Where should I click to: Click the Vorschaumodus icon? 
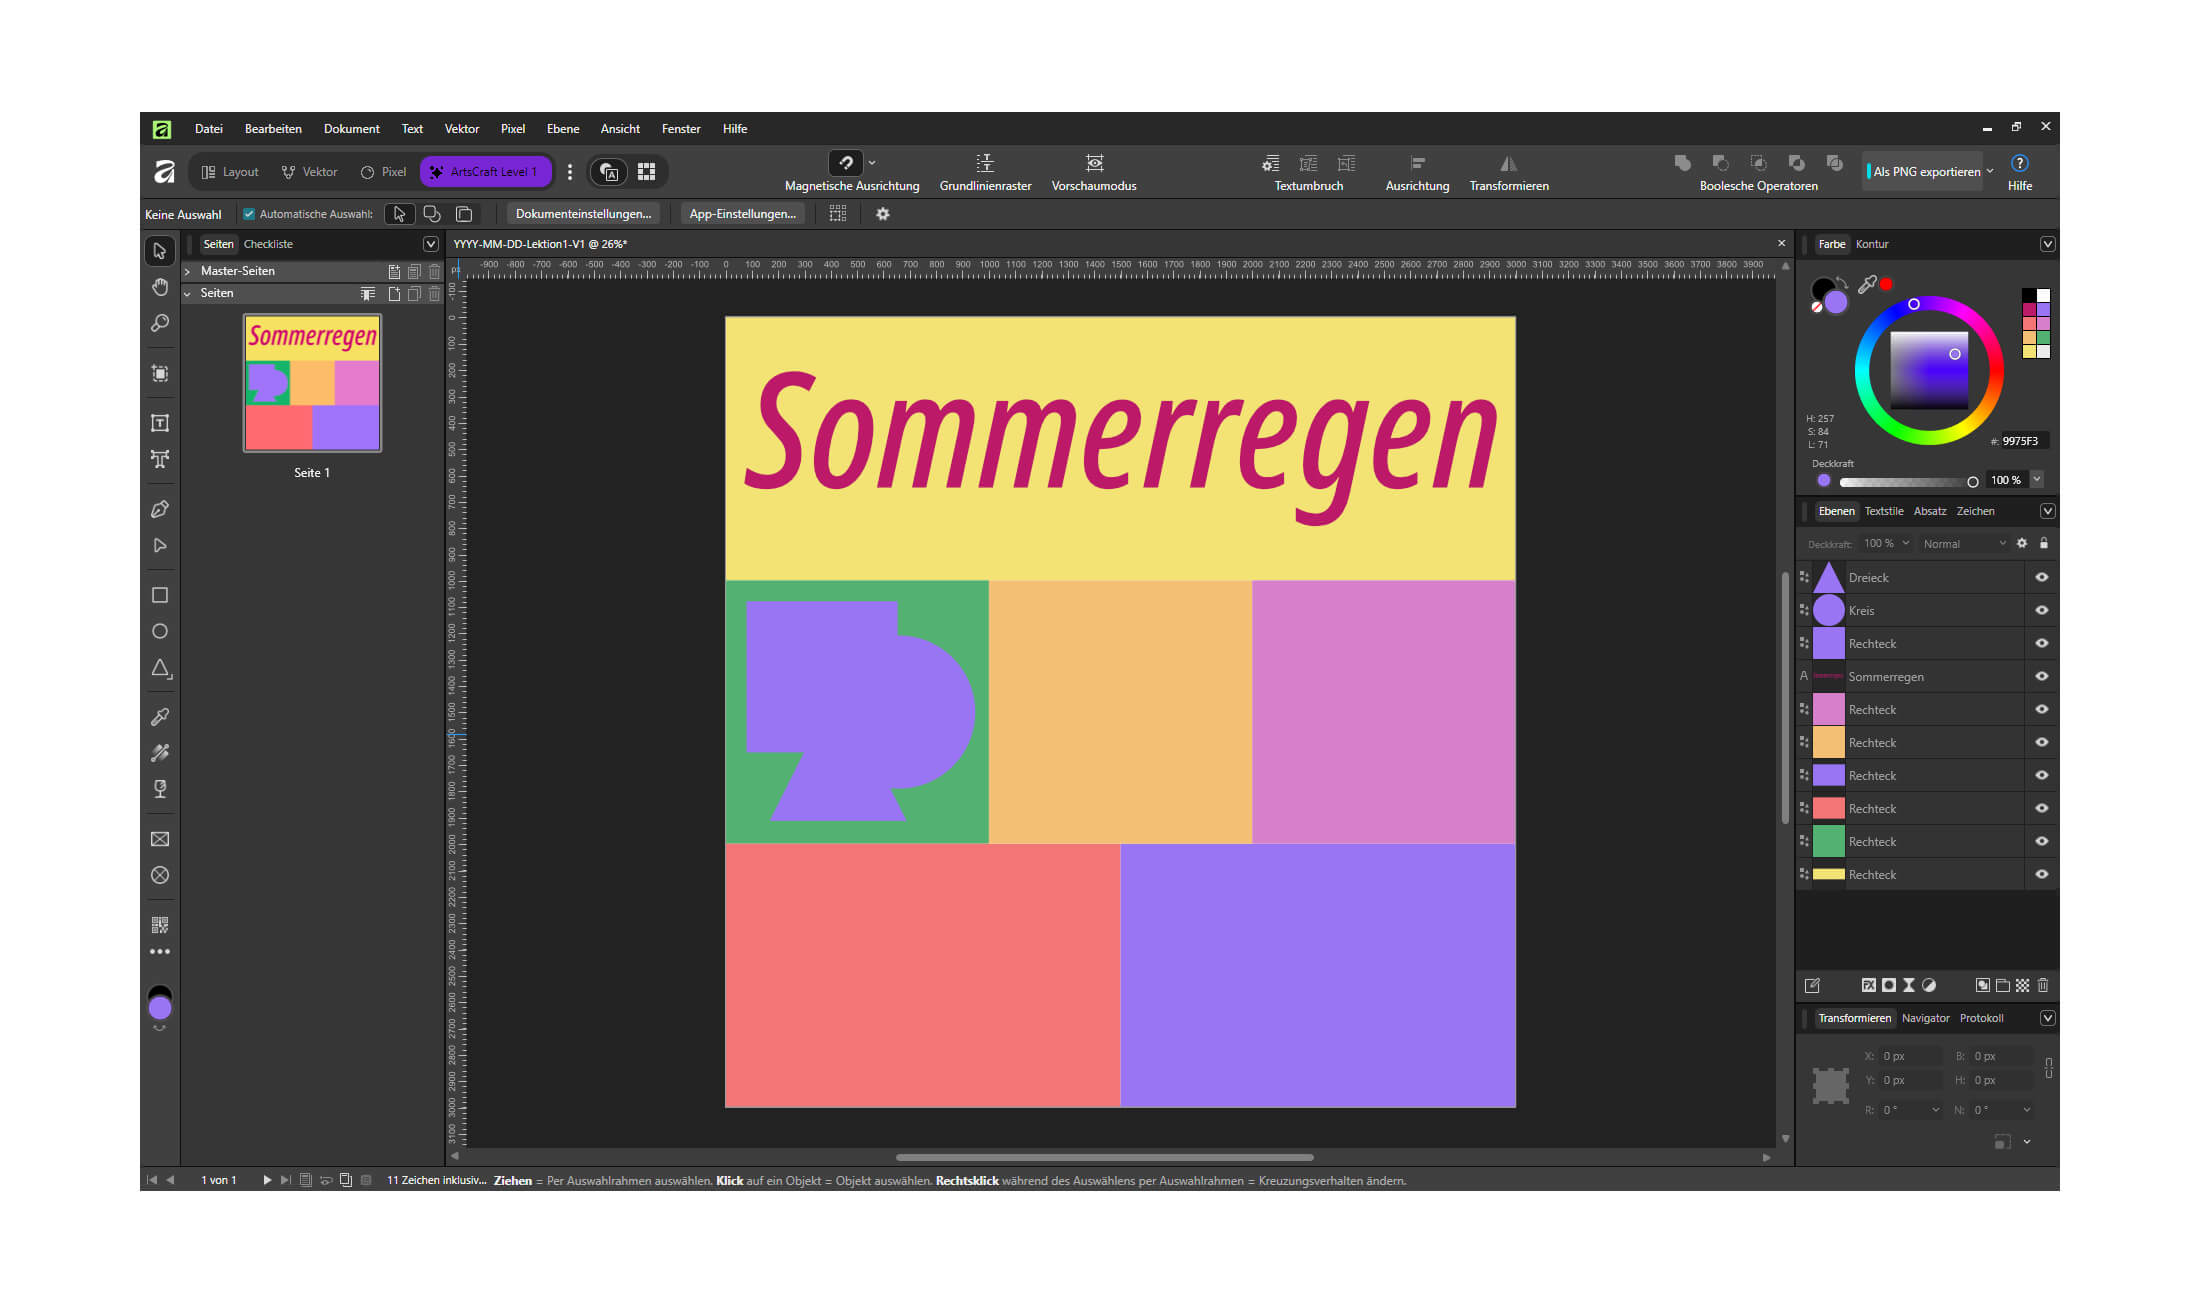click(x=1094, y=163)
